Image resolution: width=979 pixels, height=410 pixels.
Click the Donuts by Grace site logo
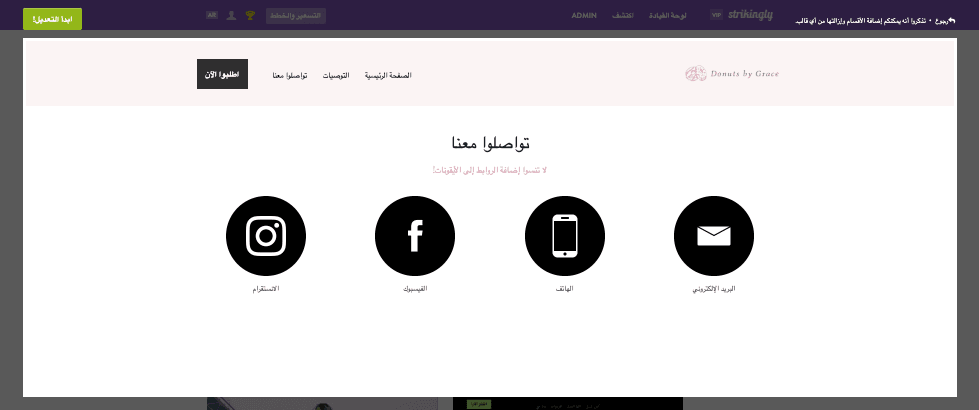732,74
